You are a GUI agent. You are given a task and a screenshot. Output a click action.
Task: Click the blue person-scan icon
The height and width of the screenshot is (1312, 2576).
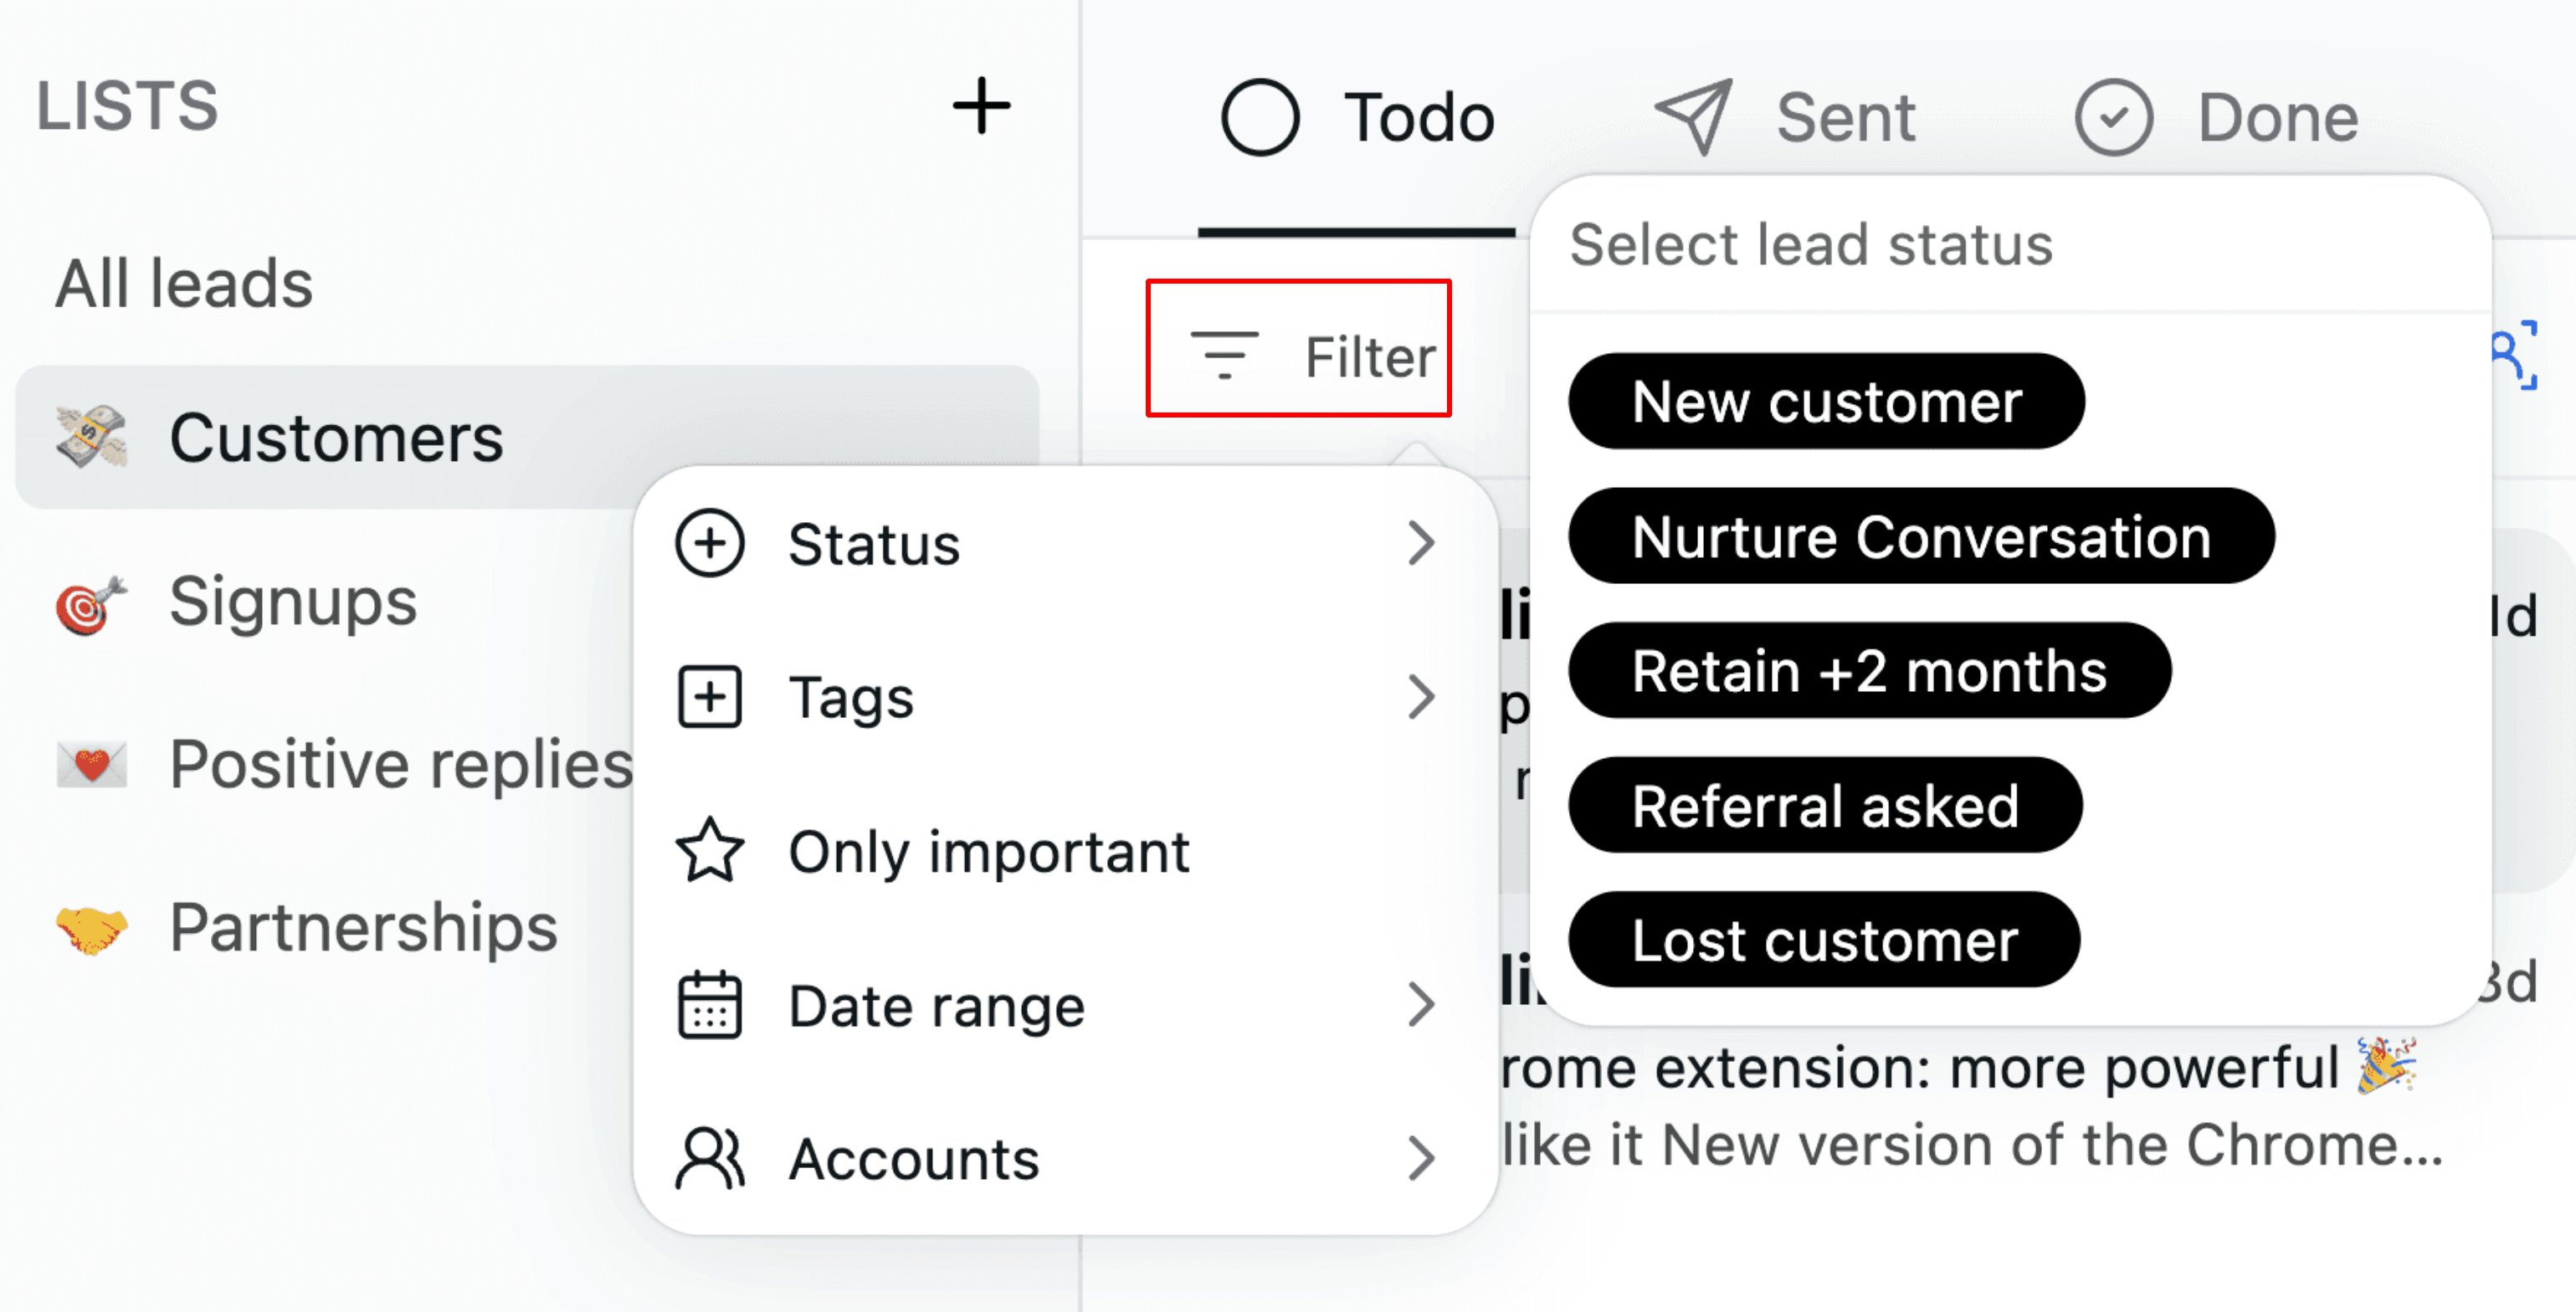(x=2513, y=354)
